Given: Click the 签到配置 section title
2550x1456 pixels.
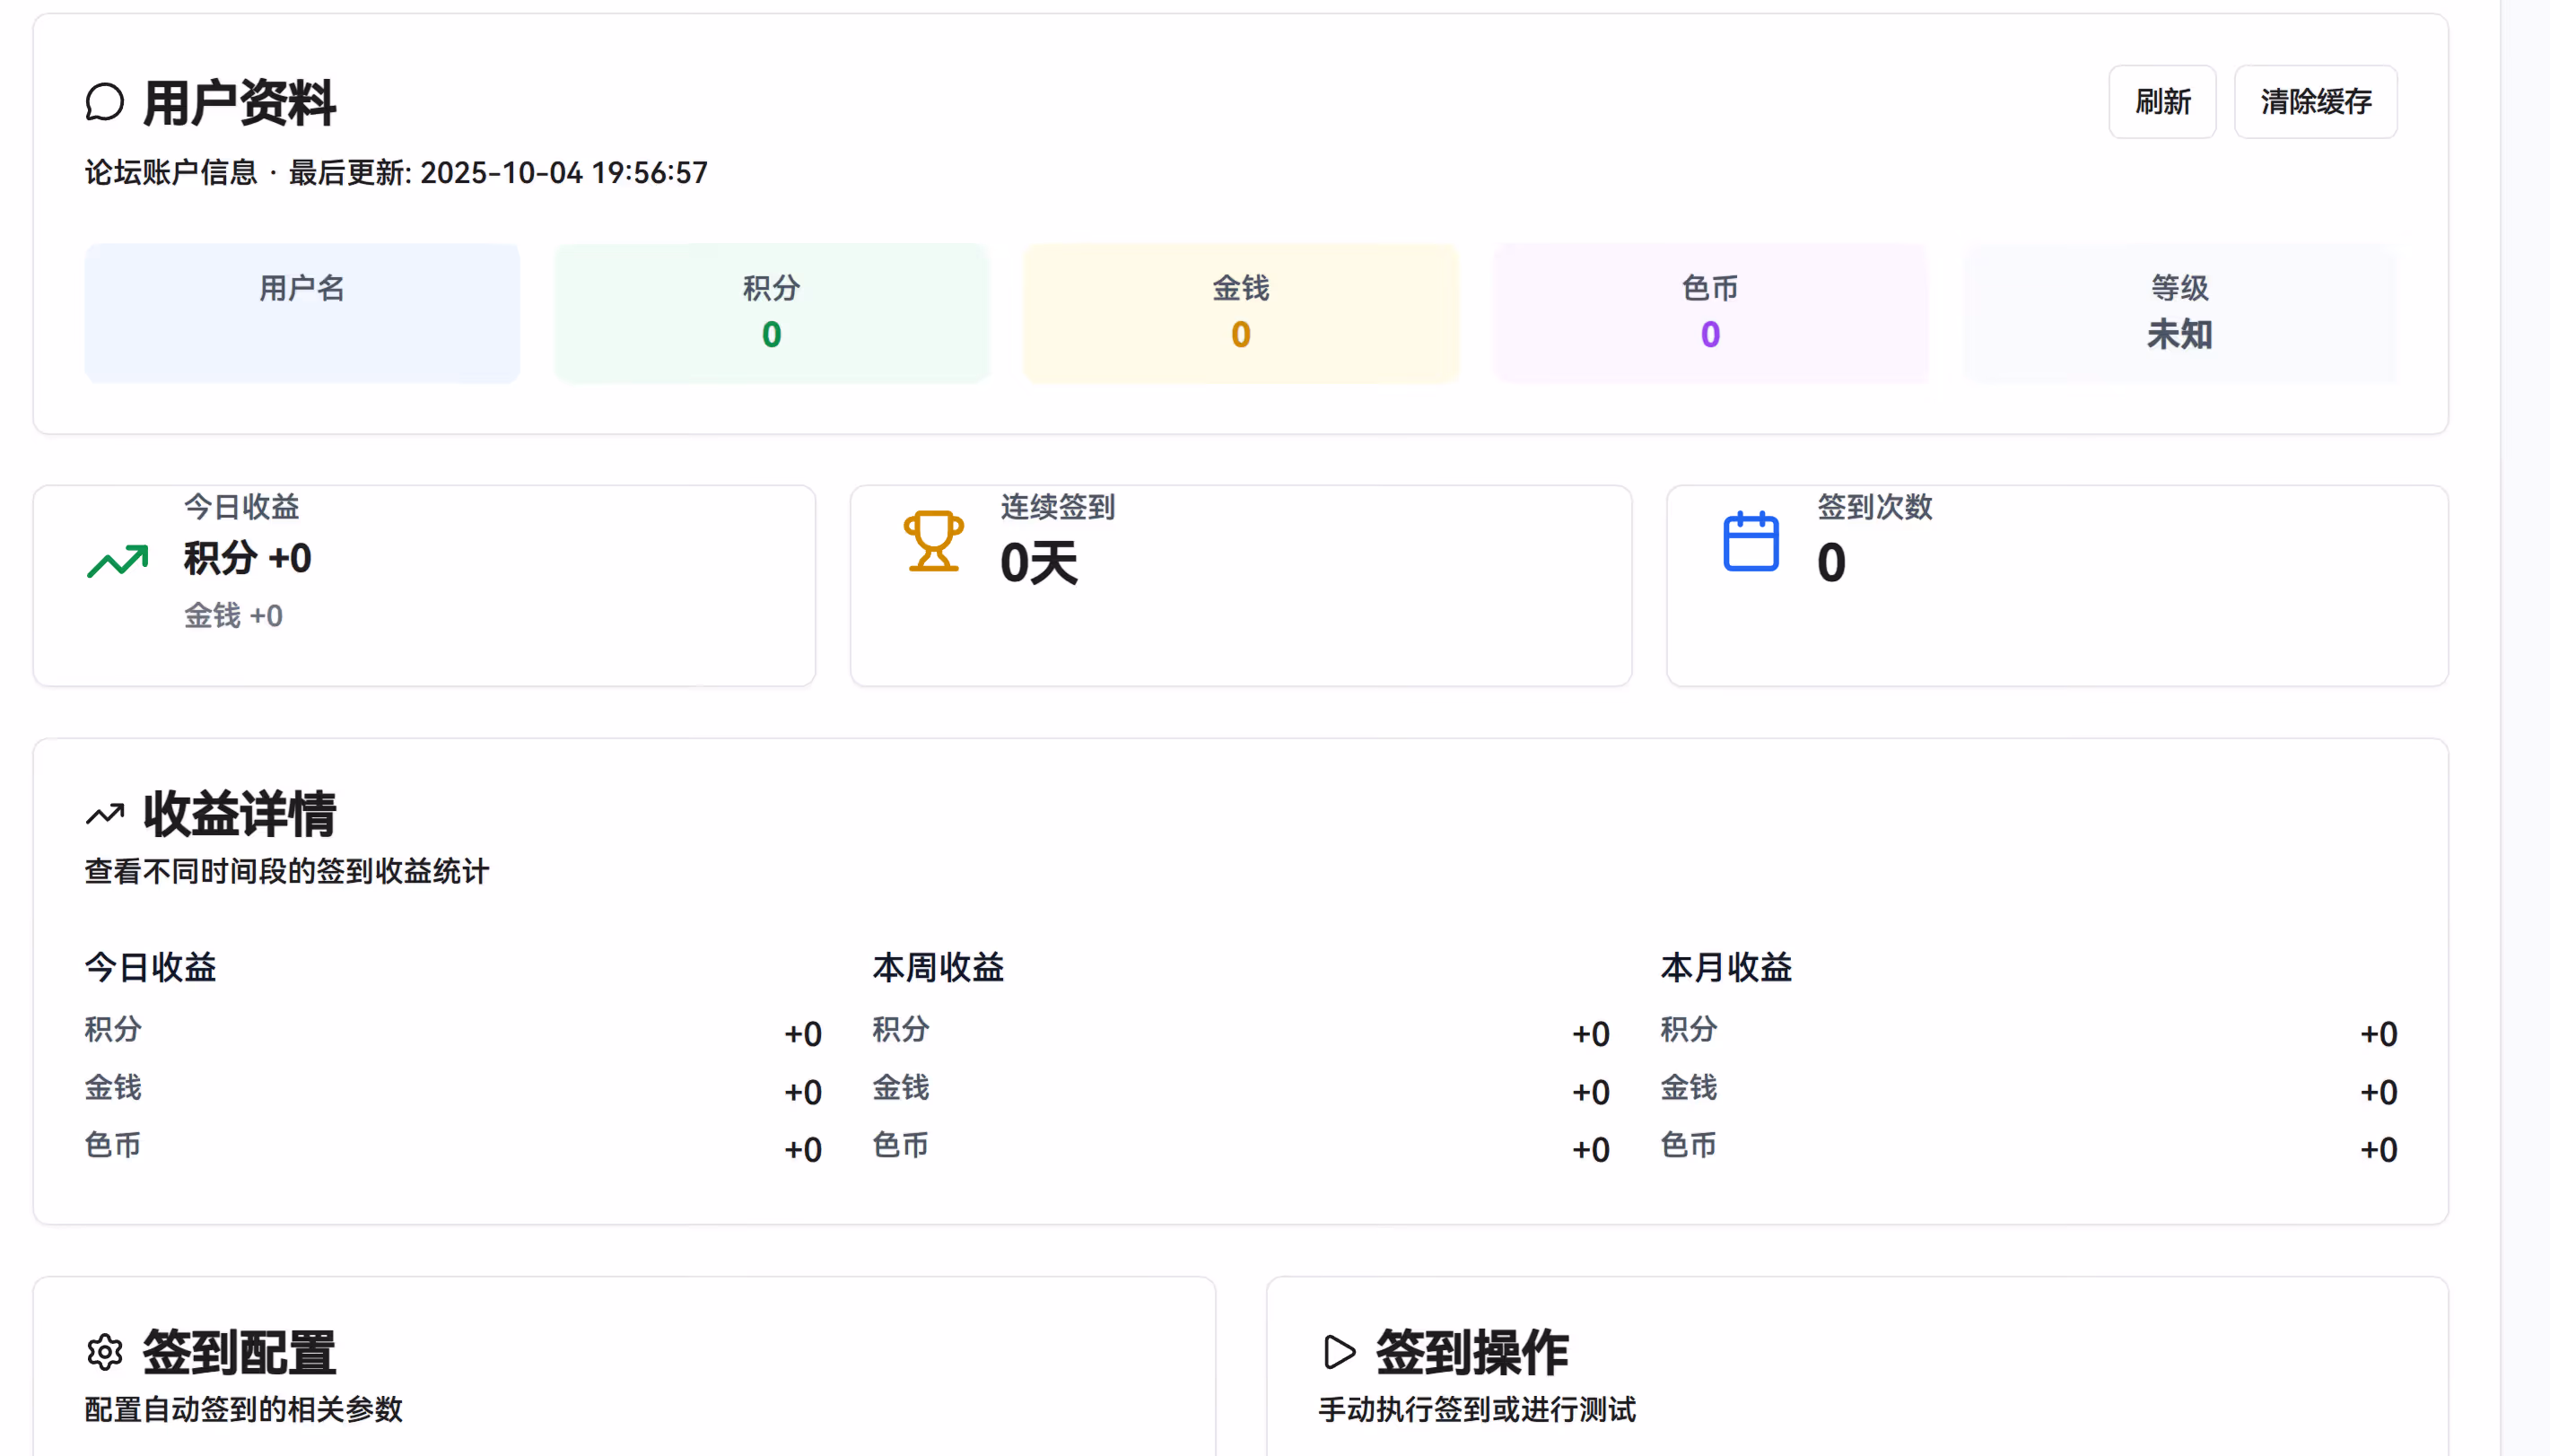Looking at the screenshot, I should 239,1352.
